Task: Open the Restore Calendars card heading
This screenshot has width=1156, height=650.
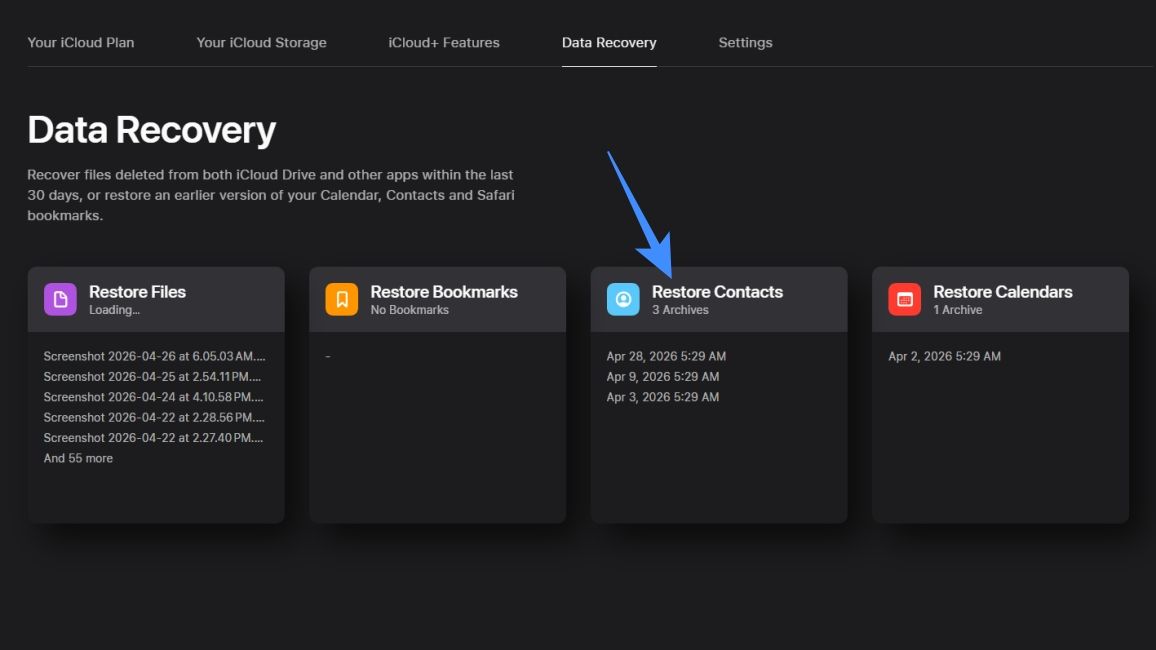Action: 1003,292
